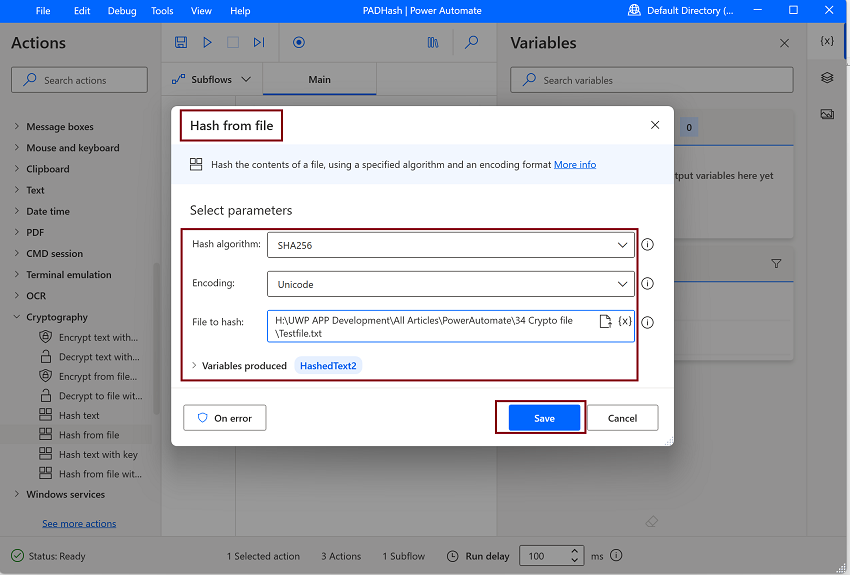The width and height of the screenshot is (850, 575).
Task: Expand the Message boxes action group
Action: 16,127
